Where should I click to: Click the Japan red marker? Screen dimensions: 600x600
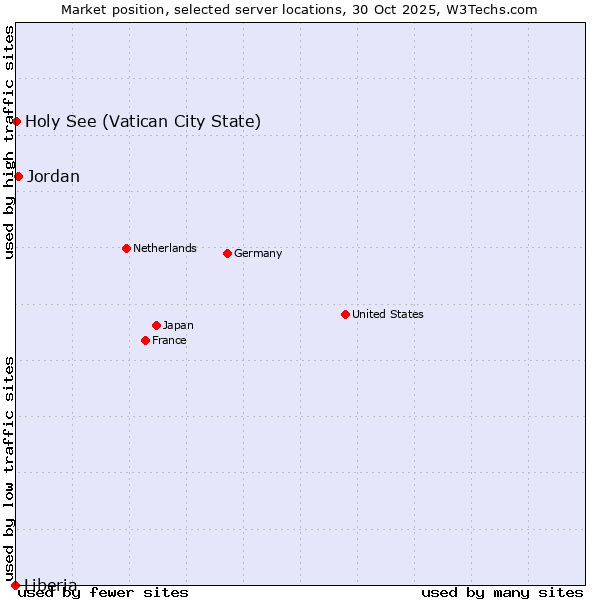click(156, 325)
